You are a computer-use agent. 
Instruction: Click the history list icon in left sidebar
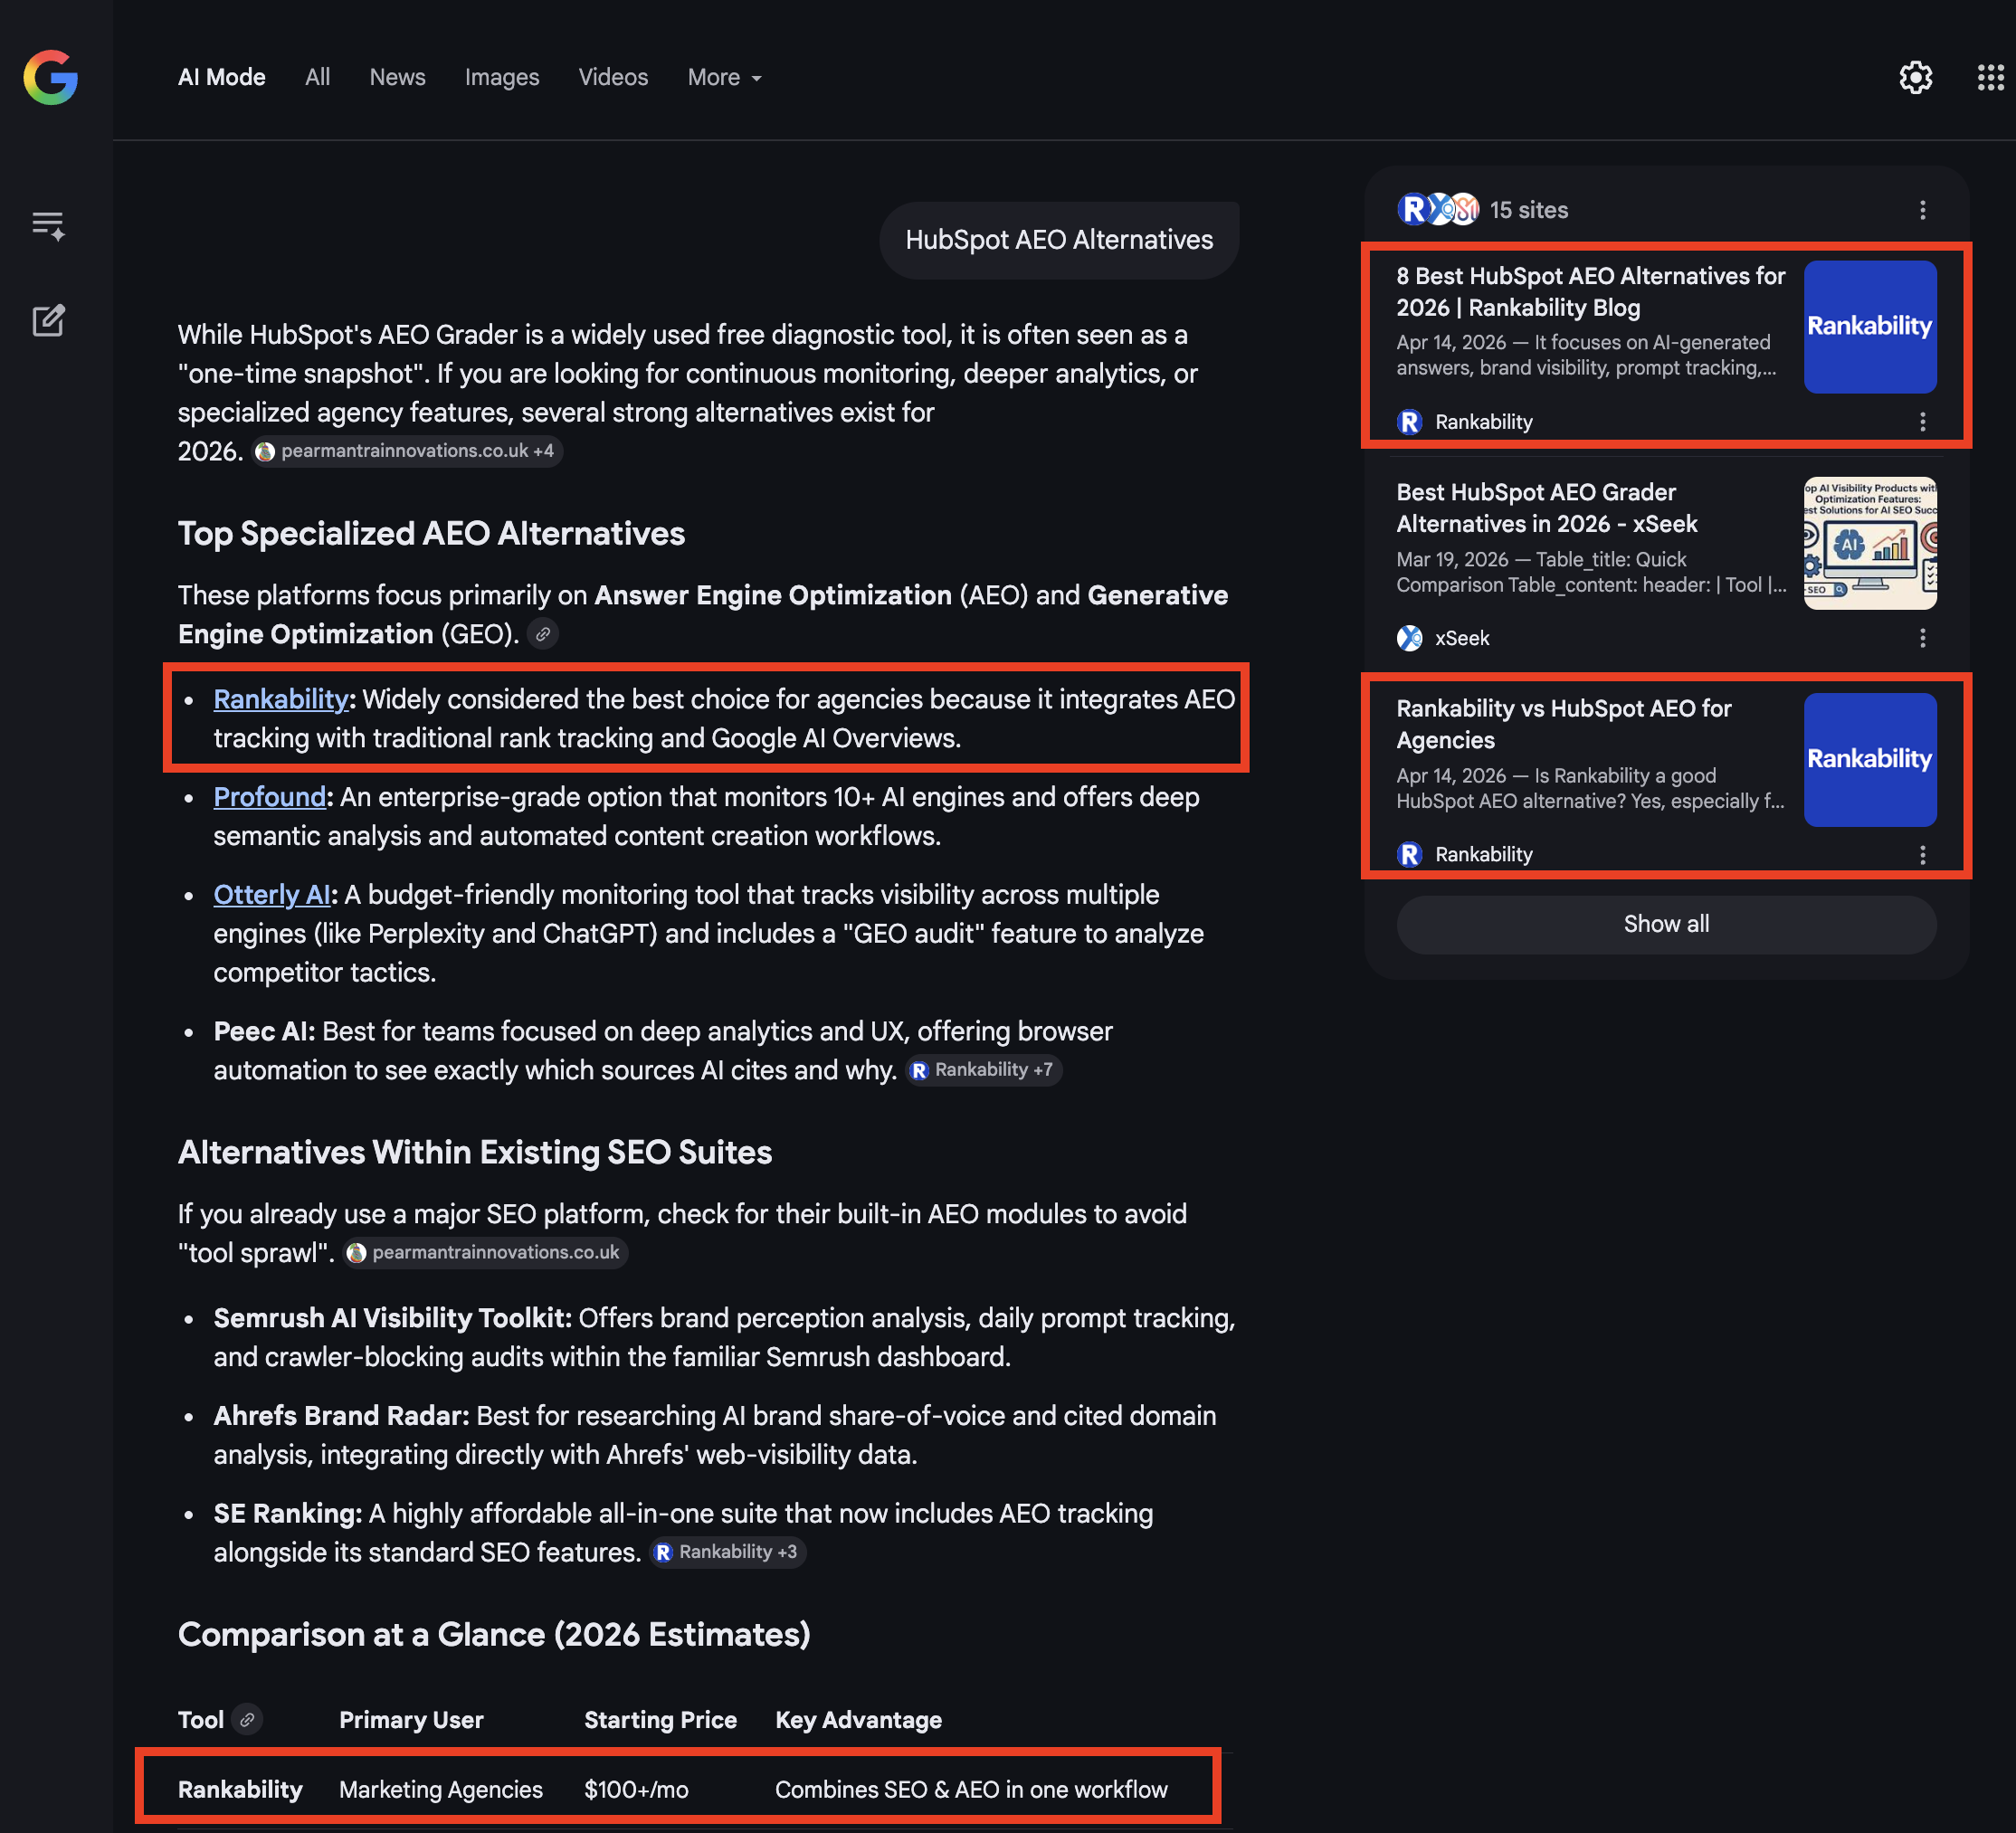48,224
